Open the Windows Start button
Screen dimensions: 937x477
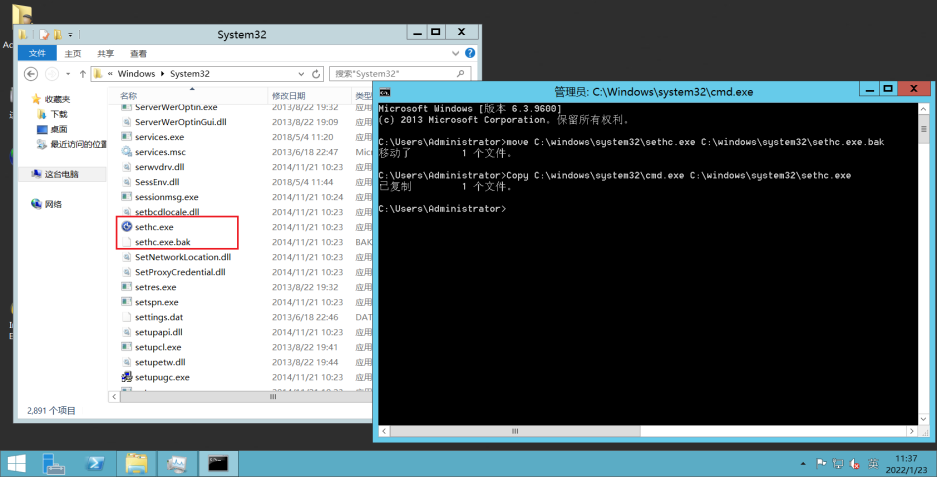17,463
